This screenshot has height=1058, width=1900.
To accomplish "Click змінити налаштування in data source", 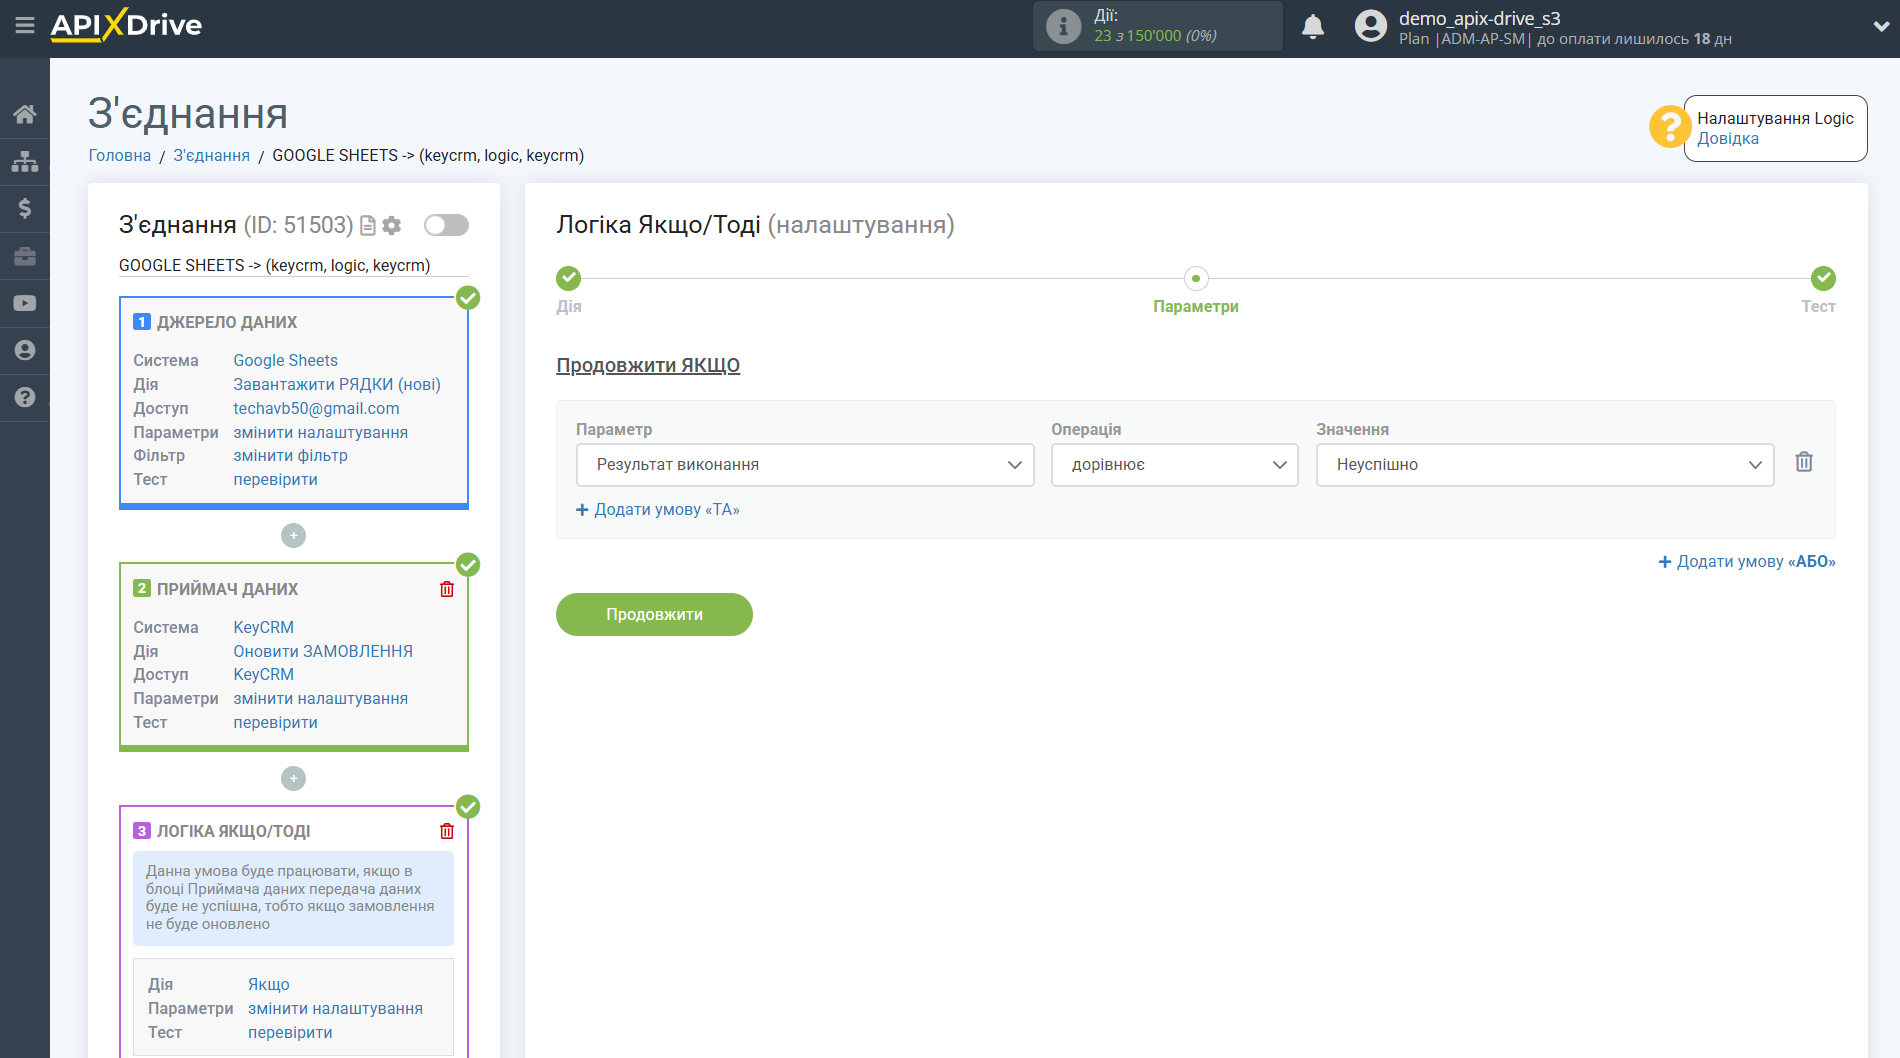I will pyautogui.click(x=321, y=432).
